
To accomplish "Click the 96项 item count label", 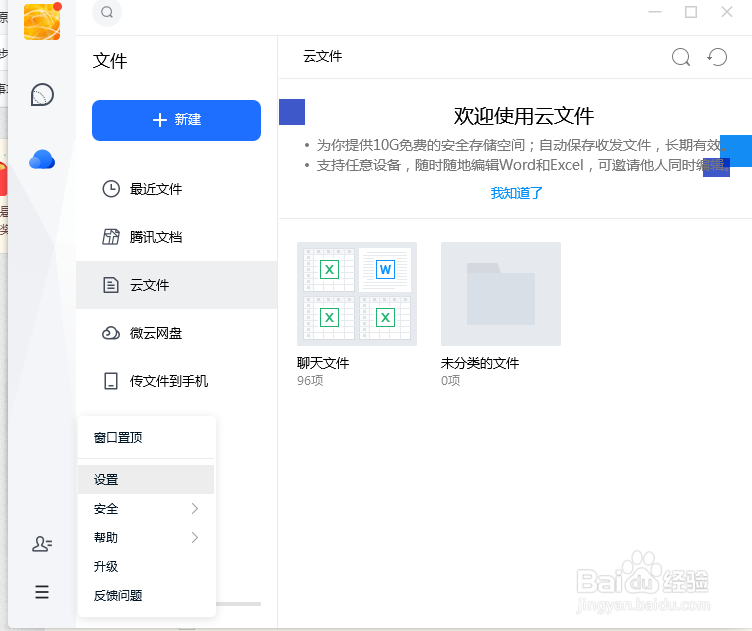I will 310,381.
